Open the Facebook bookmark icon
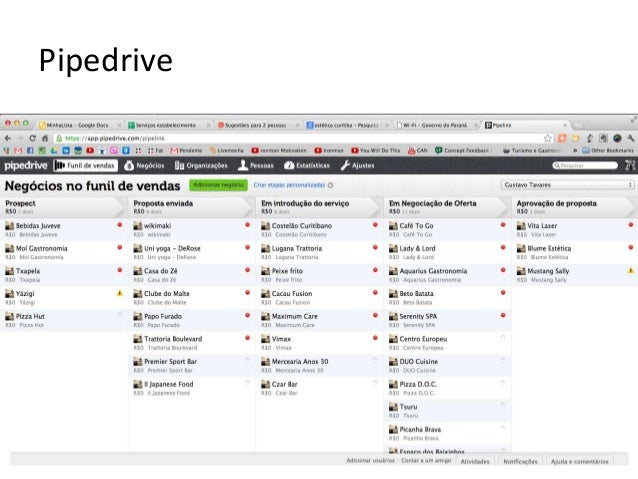The image size is (638, 479). (x=30, y=151)
